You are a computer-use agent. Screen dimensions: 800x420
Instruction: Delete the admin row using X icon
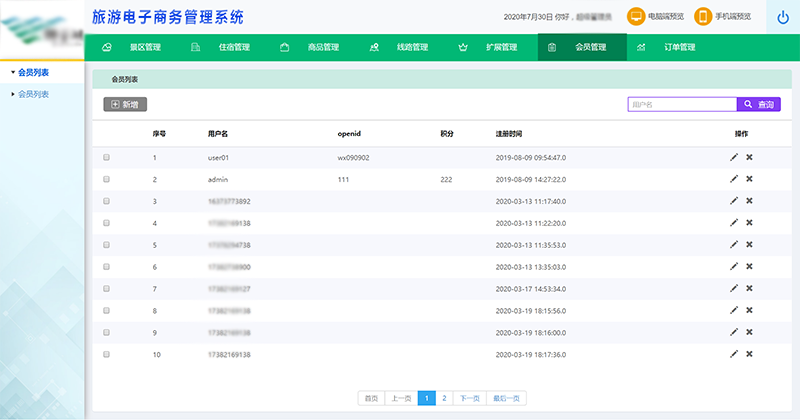[x=749, y=179]
